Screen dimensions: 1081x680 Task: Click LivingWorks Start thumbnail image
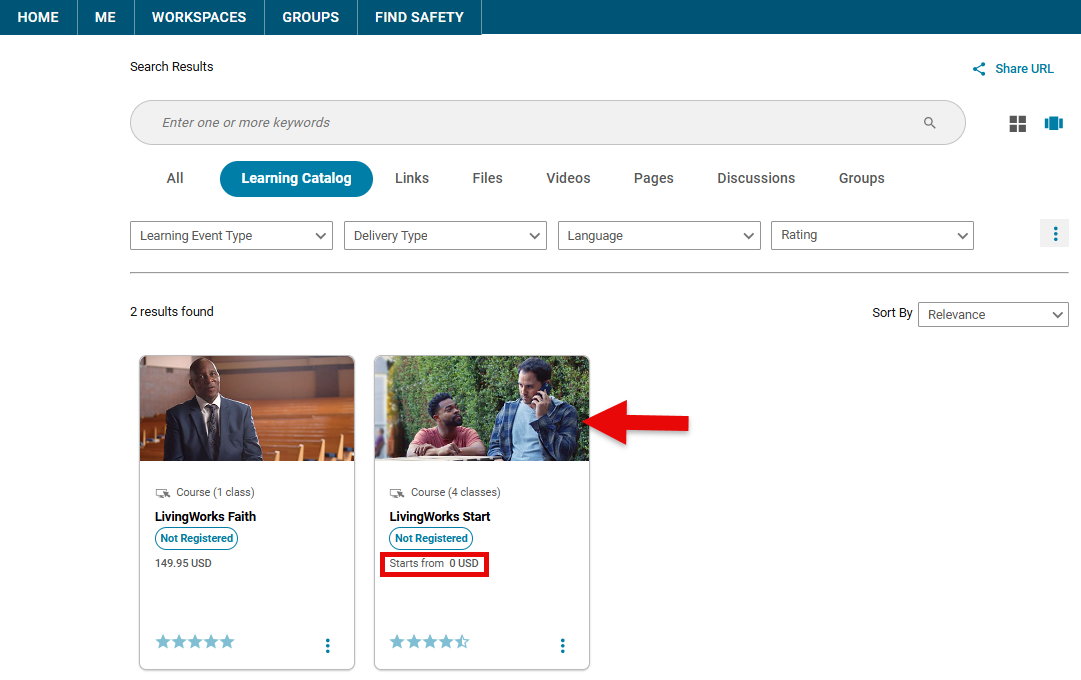point(482,408)
